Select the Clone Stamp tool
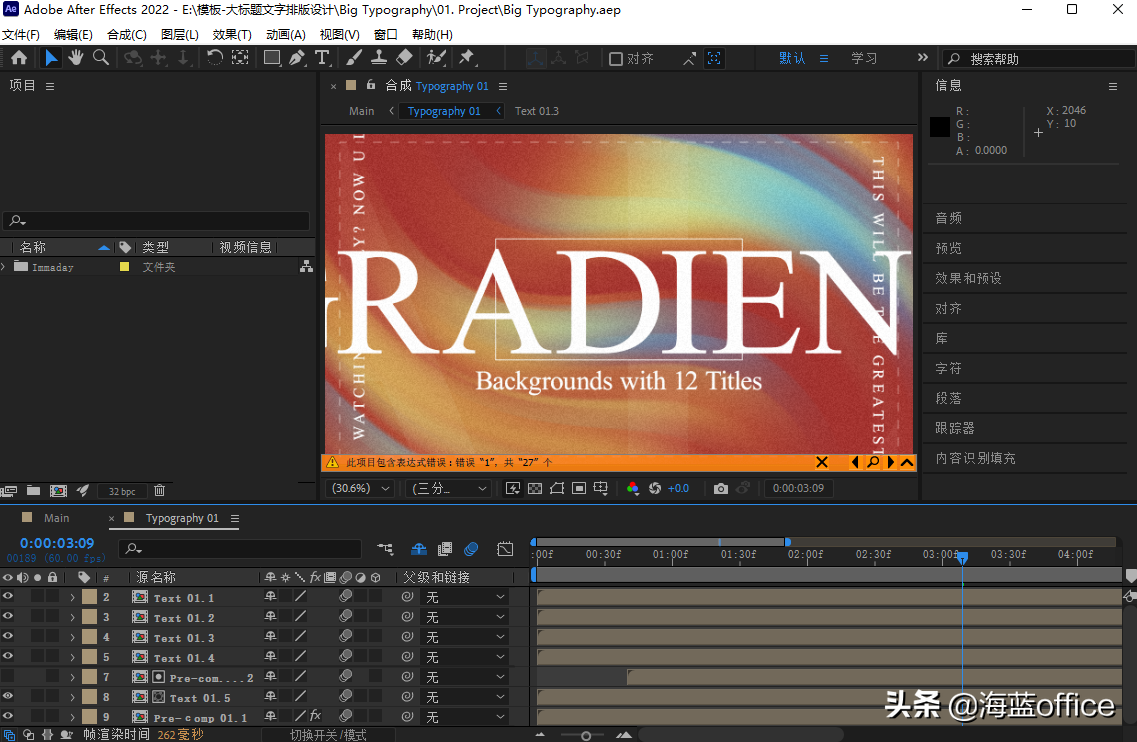The height and width of the screenshot is (742, 1137). [379, 58]
